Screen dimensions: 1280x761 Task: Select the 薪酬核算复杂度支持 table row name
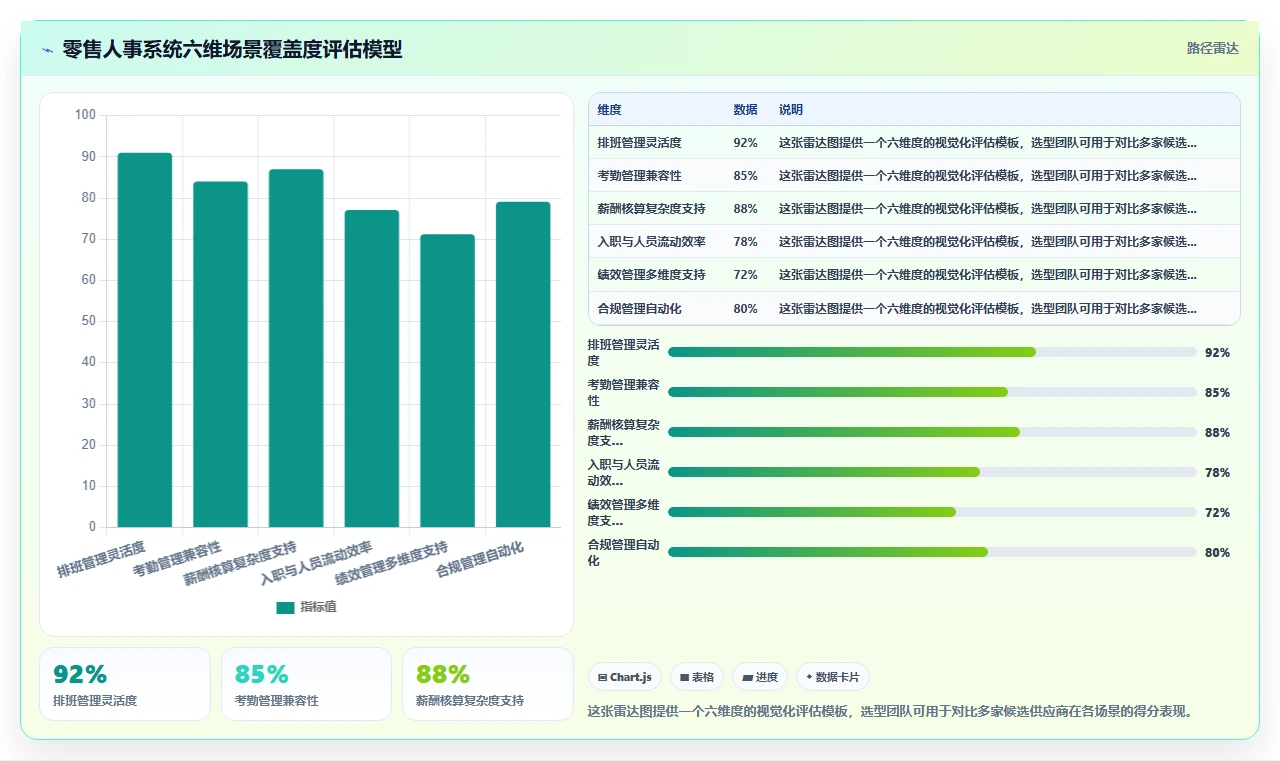[651, 209]
